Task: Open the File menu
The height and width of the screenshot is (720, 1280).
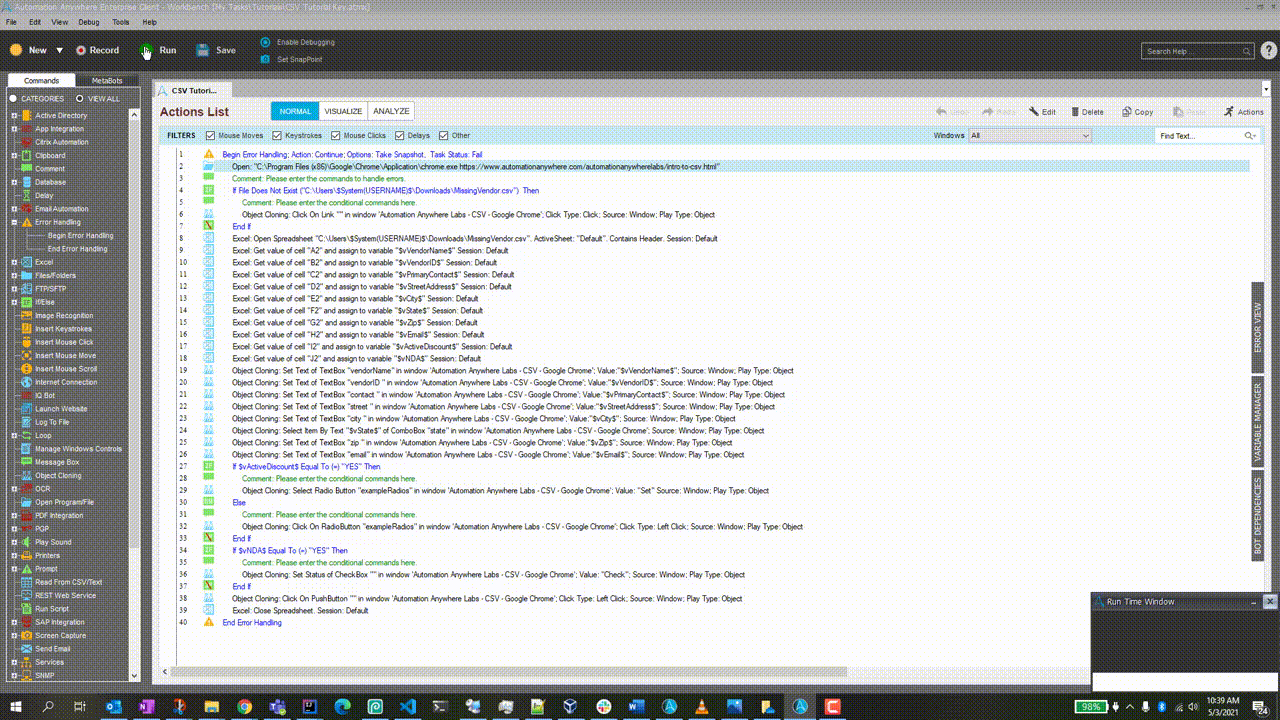Action: click(11, 21)
